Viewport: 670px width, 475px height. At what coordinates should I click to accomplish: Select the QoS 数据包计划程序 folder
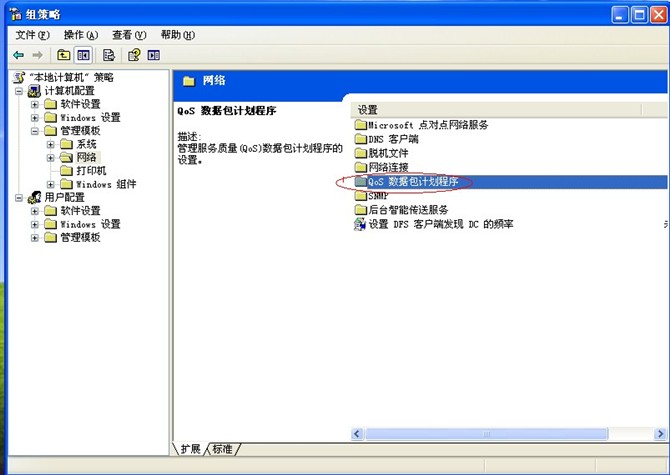click(414, 182)
